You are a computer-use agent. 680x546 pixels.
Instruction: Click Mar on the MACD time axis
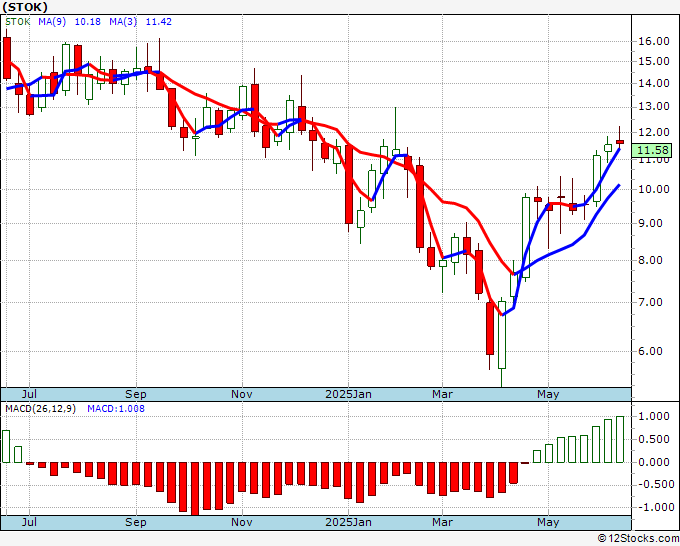[x=442, y=522]
